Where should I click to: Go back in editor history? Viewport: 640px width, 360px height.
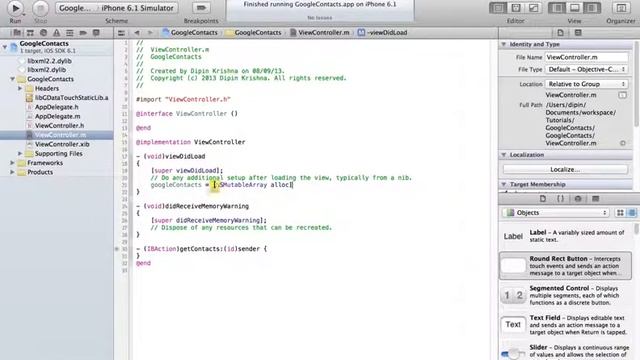137,33
